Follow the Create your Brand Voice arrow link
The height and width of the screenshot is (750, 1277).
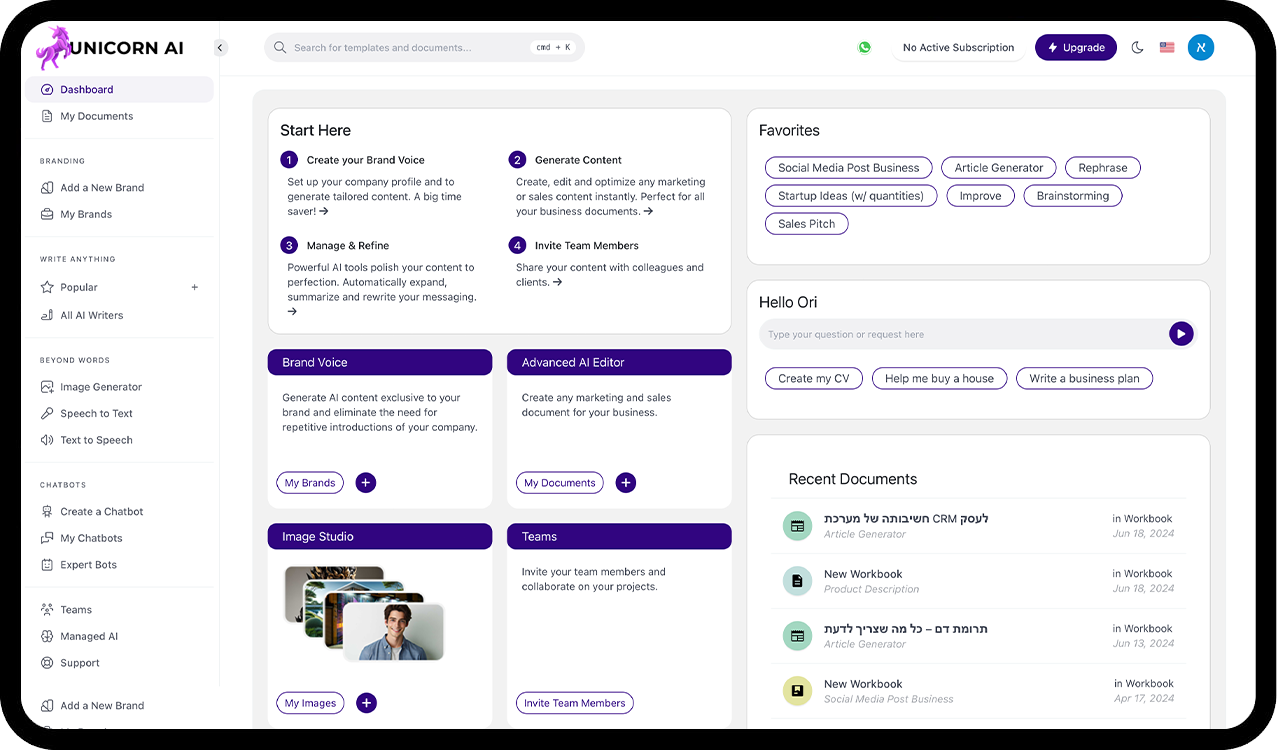324,212
